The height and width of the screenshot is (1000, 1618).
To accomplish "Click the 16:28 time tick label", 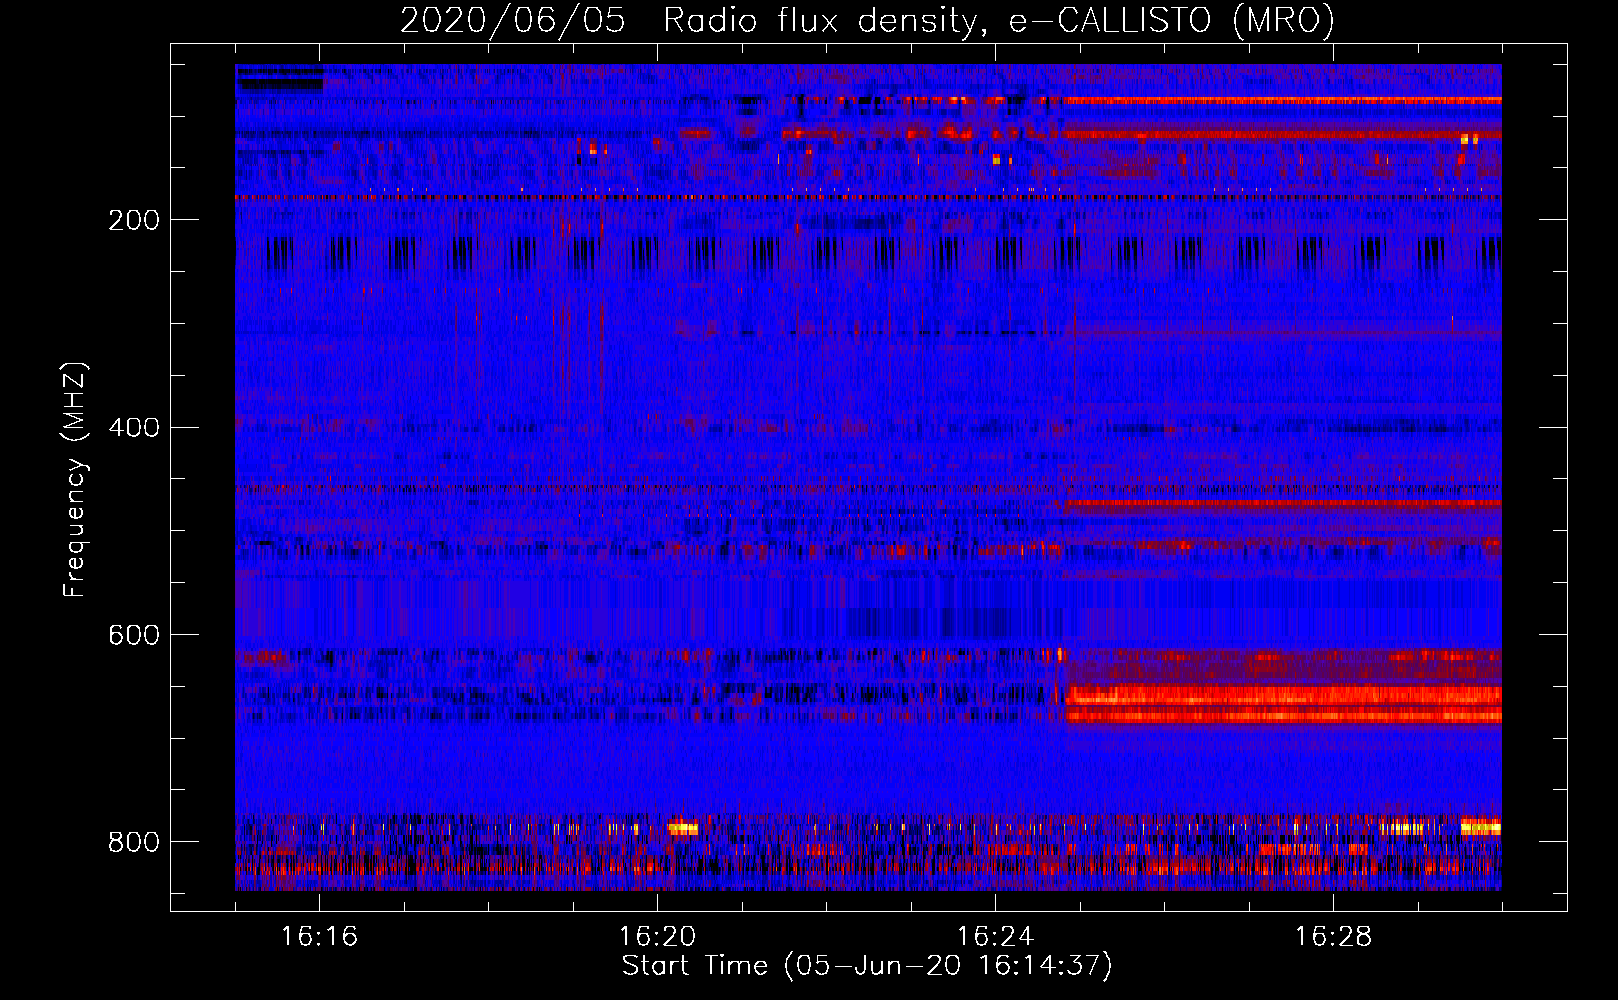I will 1333,936.
